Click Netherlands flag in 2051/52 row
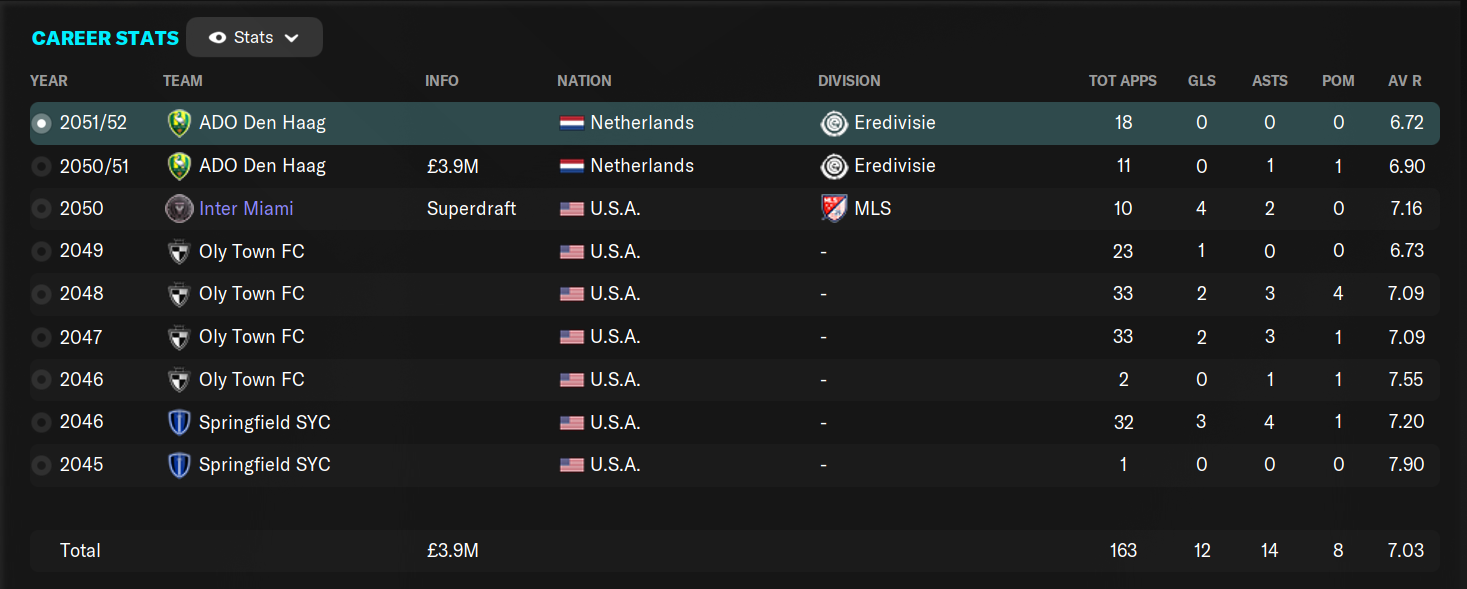The width and height of the screenshot is (1467, 589). tap(571, 123)
